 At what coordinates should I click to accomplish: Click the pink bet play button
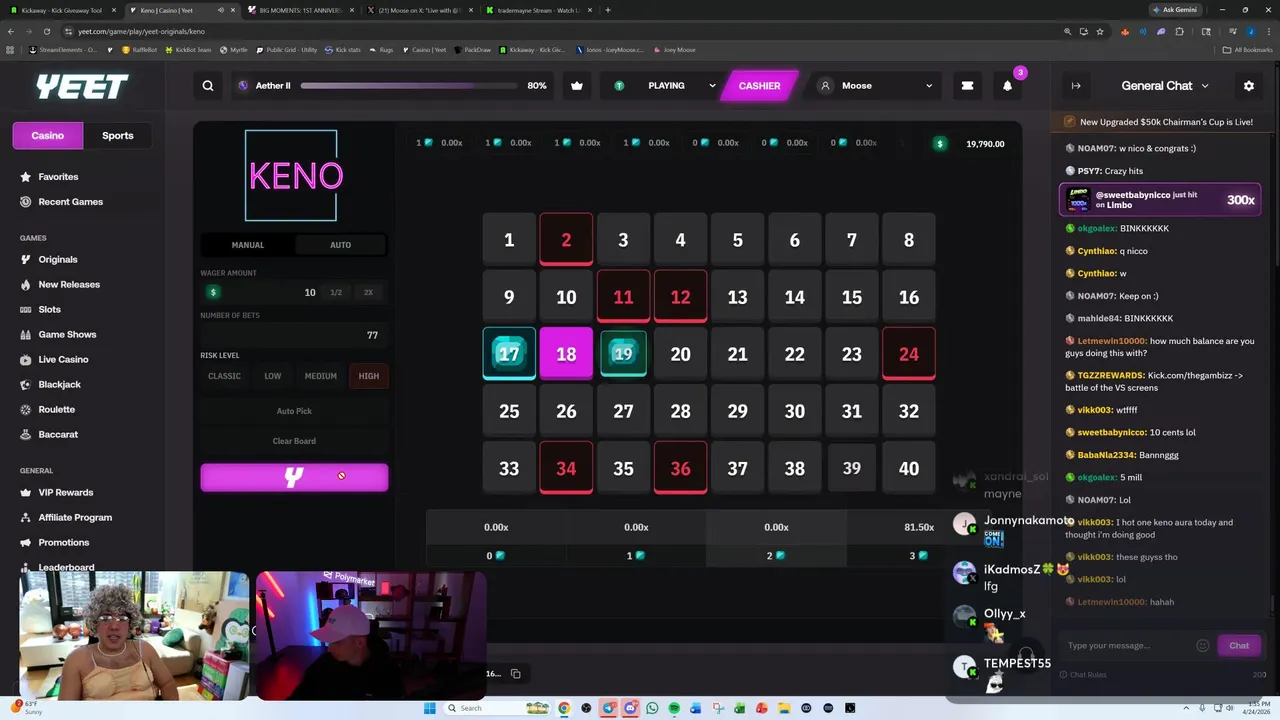tap(294, 478)
